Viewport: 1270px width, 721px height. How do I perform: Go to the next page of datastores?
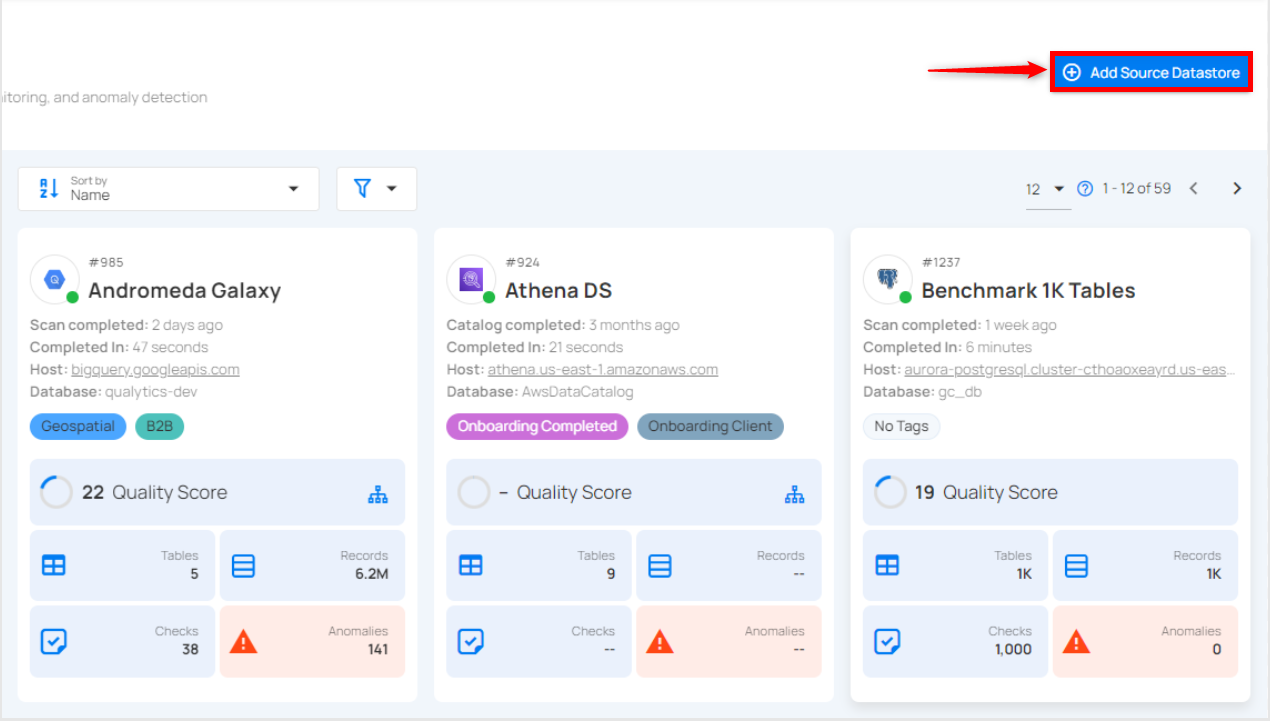coord(1237,188)
